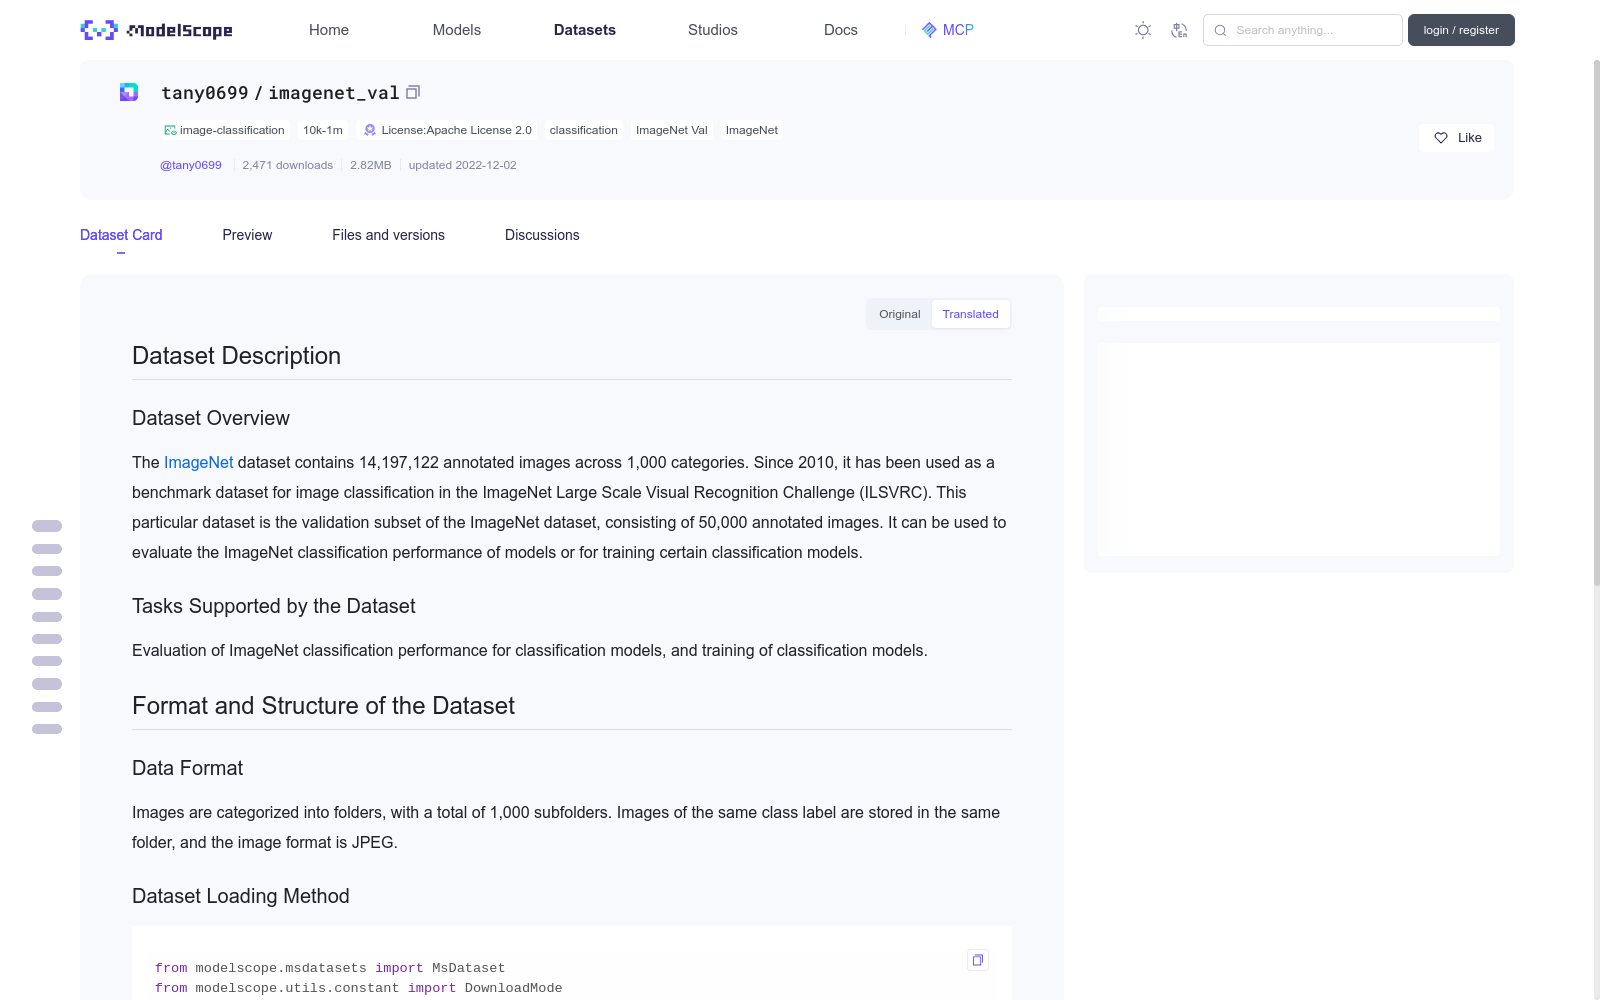Click the 'Tasks Supported by the Dataset' heading
1600x1000 pixels.
click(x=274, y=606)
